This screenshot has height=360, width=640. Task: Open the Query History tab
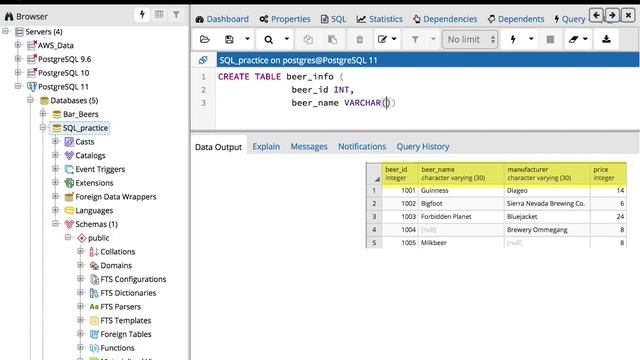423,147
